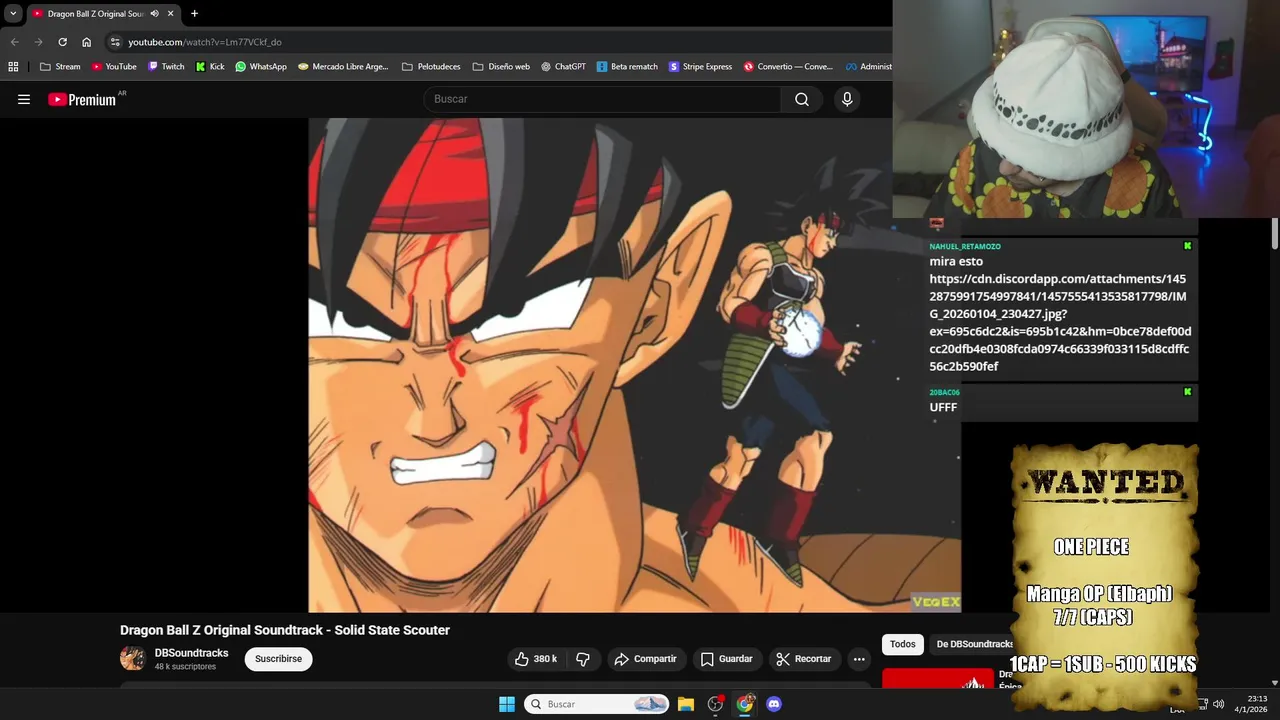Open the tab search dropdown arrow
1280x720 pixels.
[13, 14]
